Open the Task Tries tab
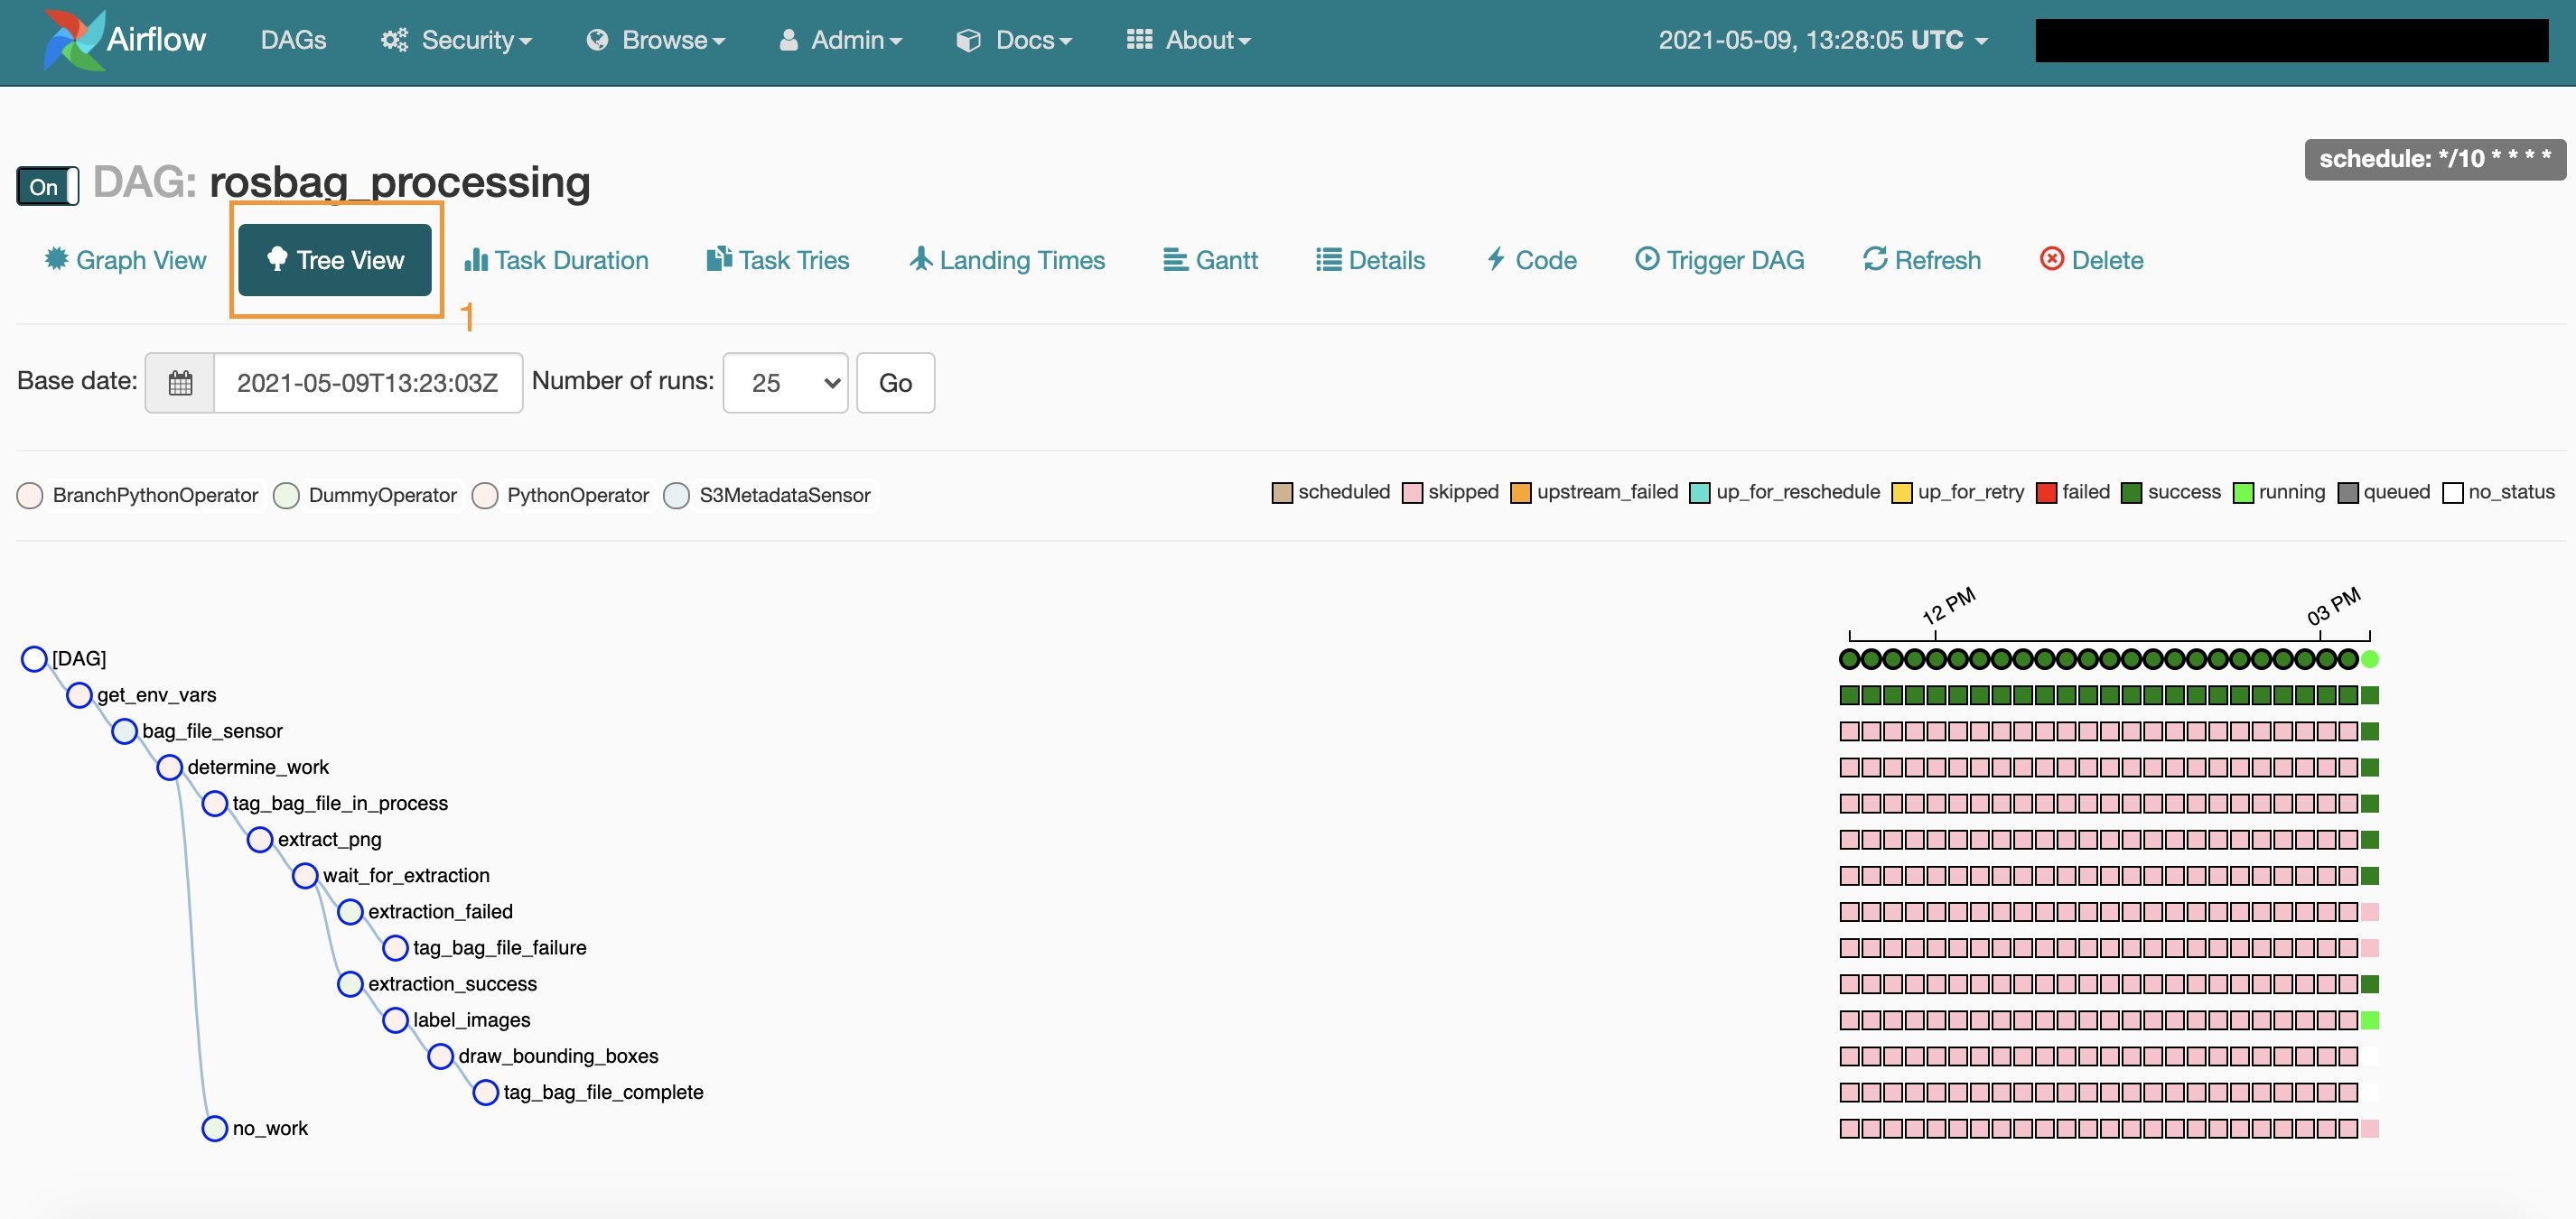 778,260
